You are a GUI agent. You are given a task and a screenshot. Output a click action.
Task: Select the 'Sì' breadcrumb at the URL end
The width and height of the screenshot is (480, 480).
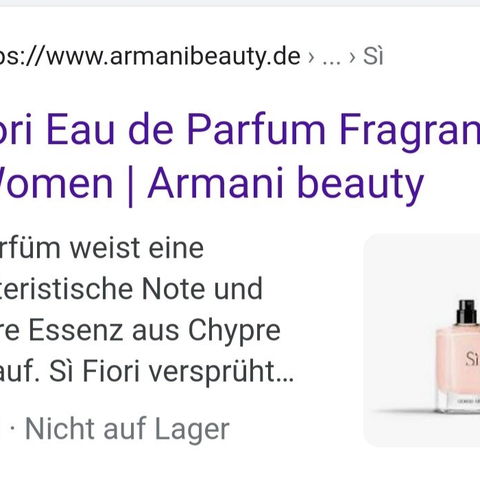point(373,56)
